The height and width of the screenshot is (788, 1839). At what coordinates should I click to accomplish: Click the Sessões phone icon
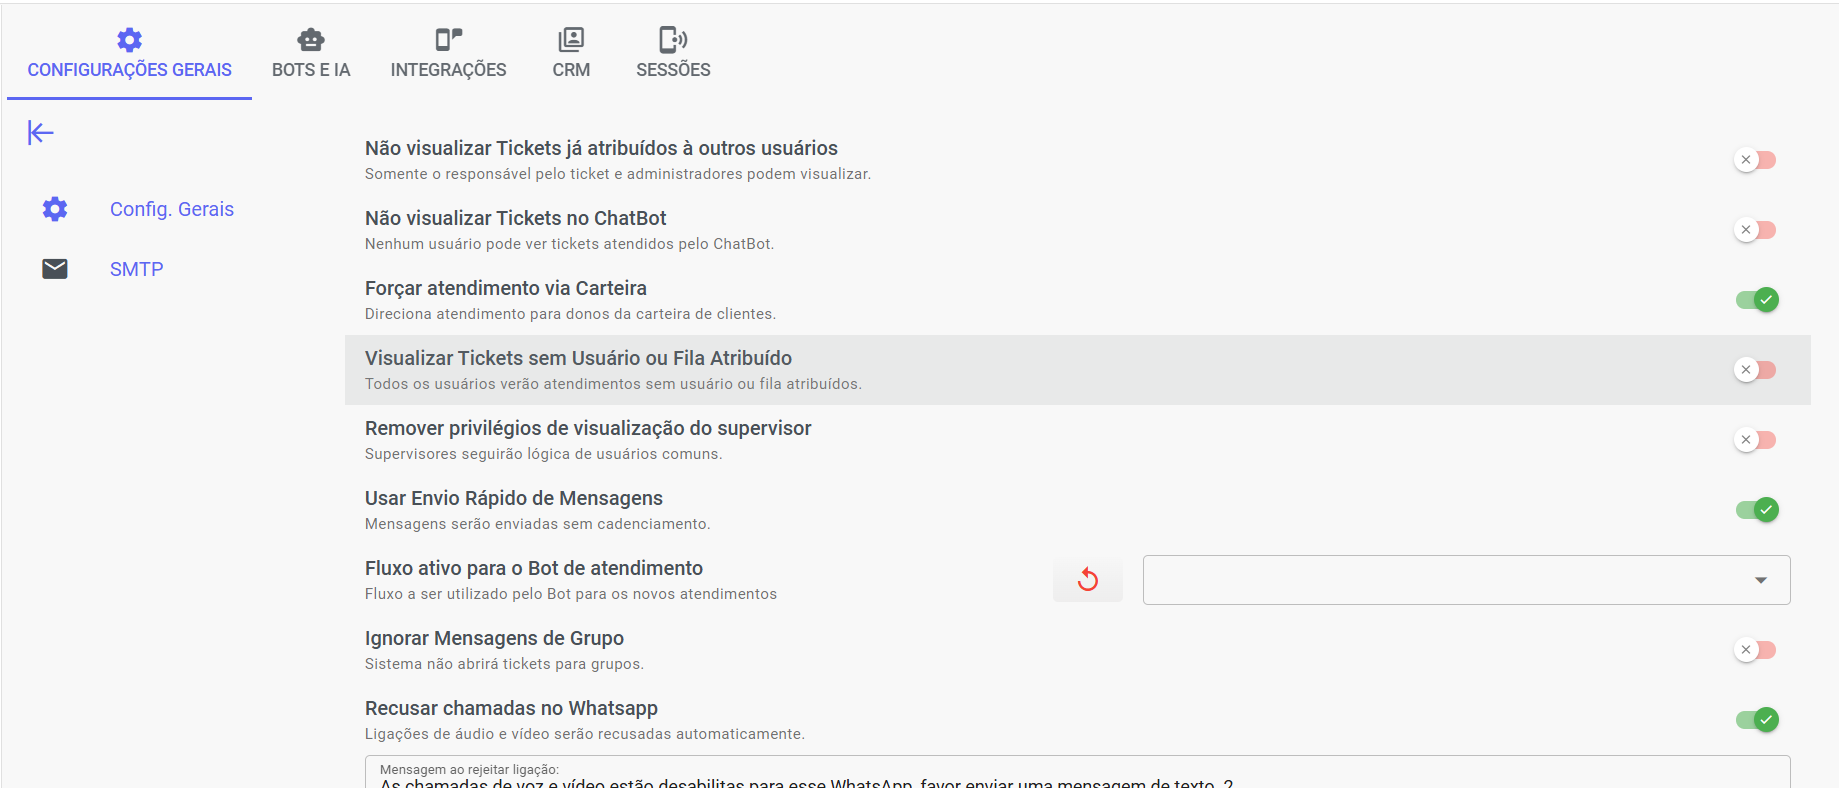(x=673, y=40)
